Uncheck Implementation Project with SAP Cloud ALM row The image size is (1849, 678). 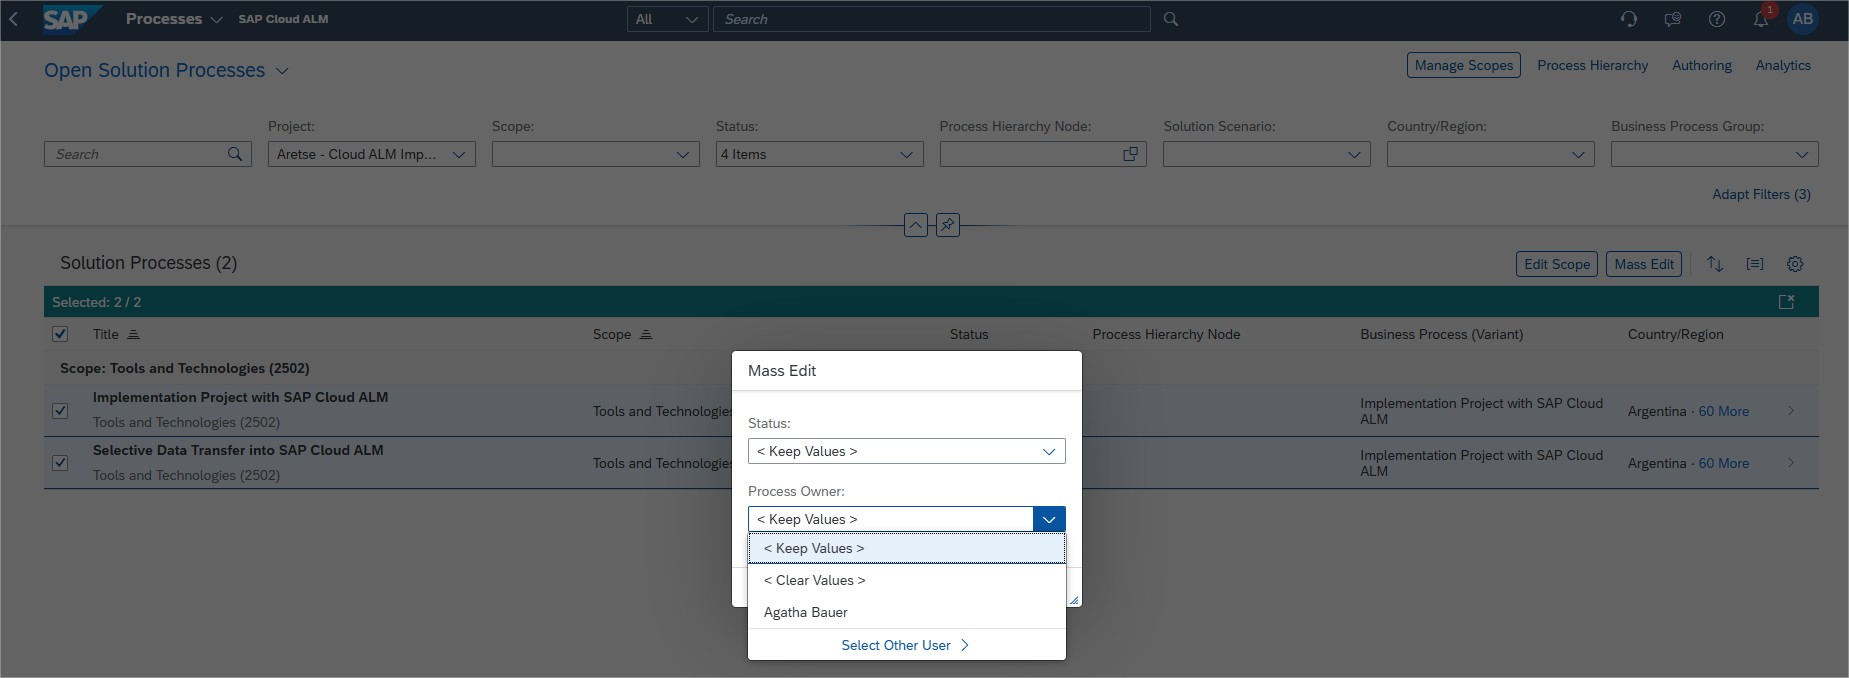[60, 411]
